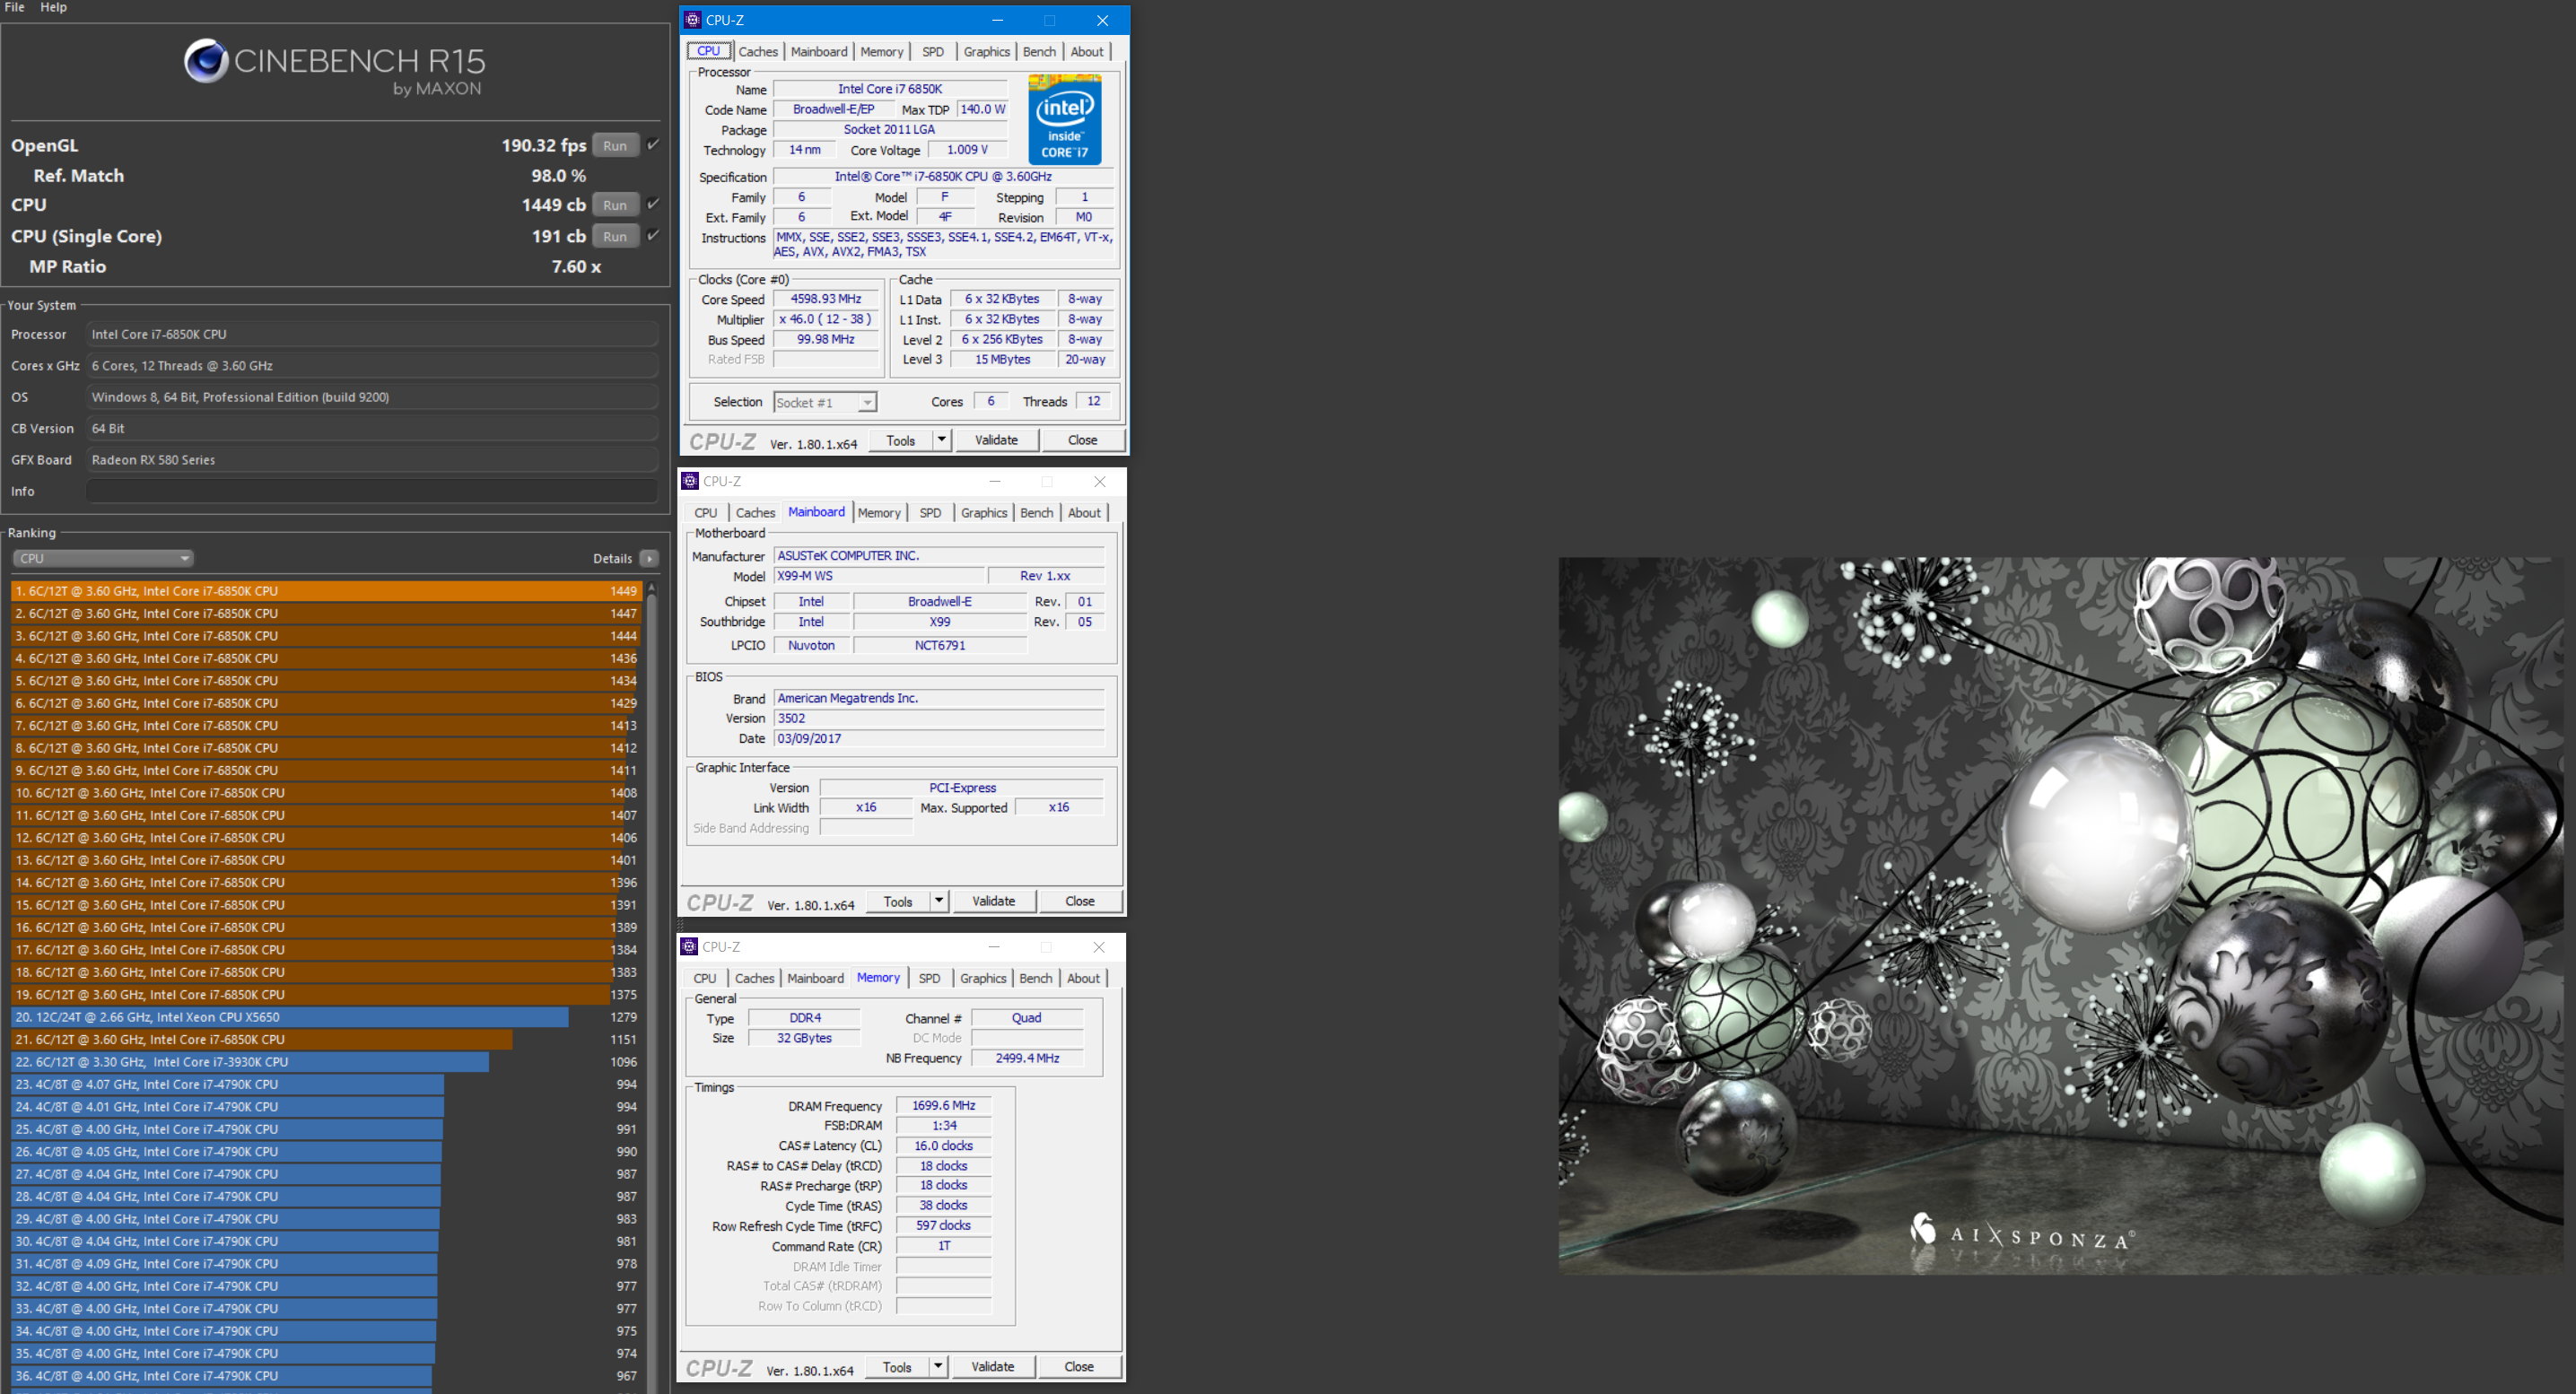Expand the Tools arrow in the Memory window

[937, 1366]
